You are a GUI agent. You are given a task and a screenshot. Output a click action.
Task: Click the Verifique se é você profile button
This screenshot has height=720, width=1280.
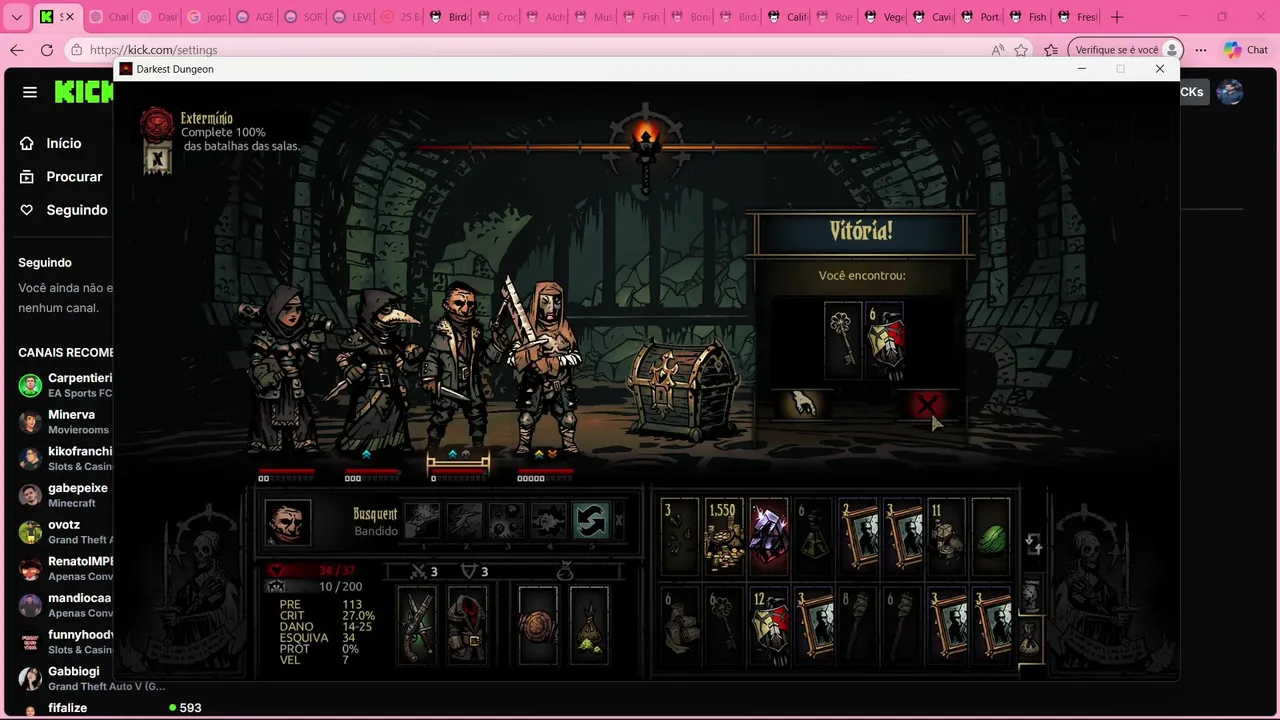click(x=1125, y=50)
